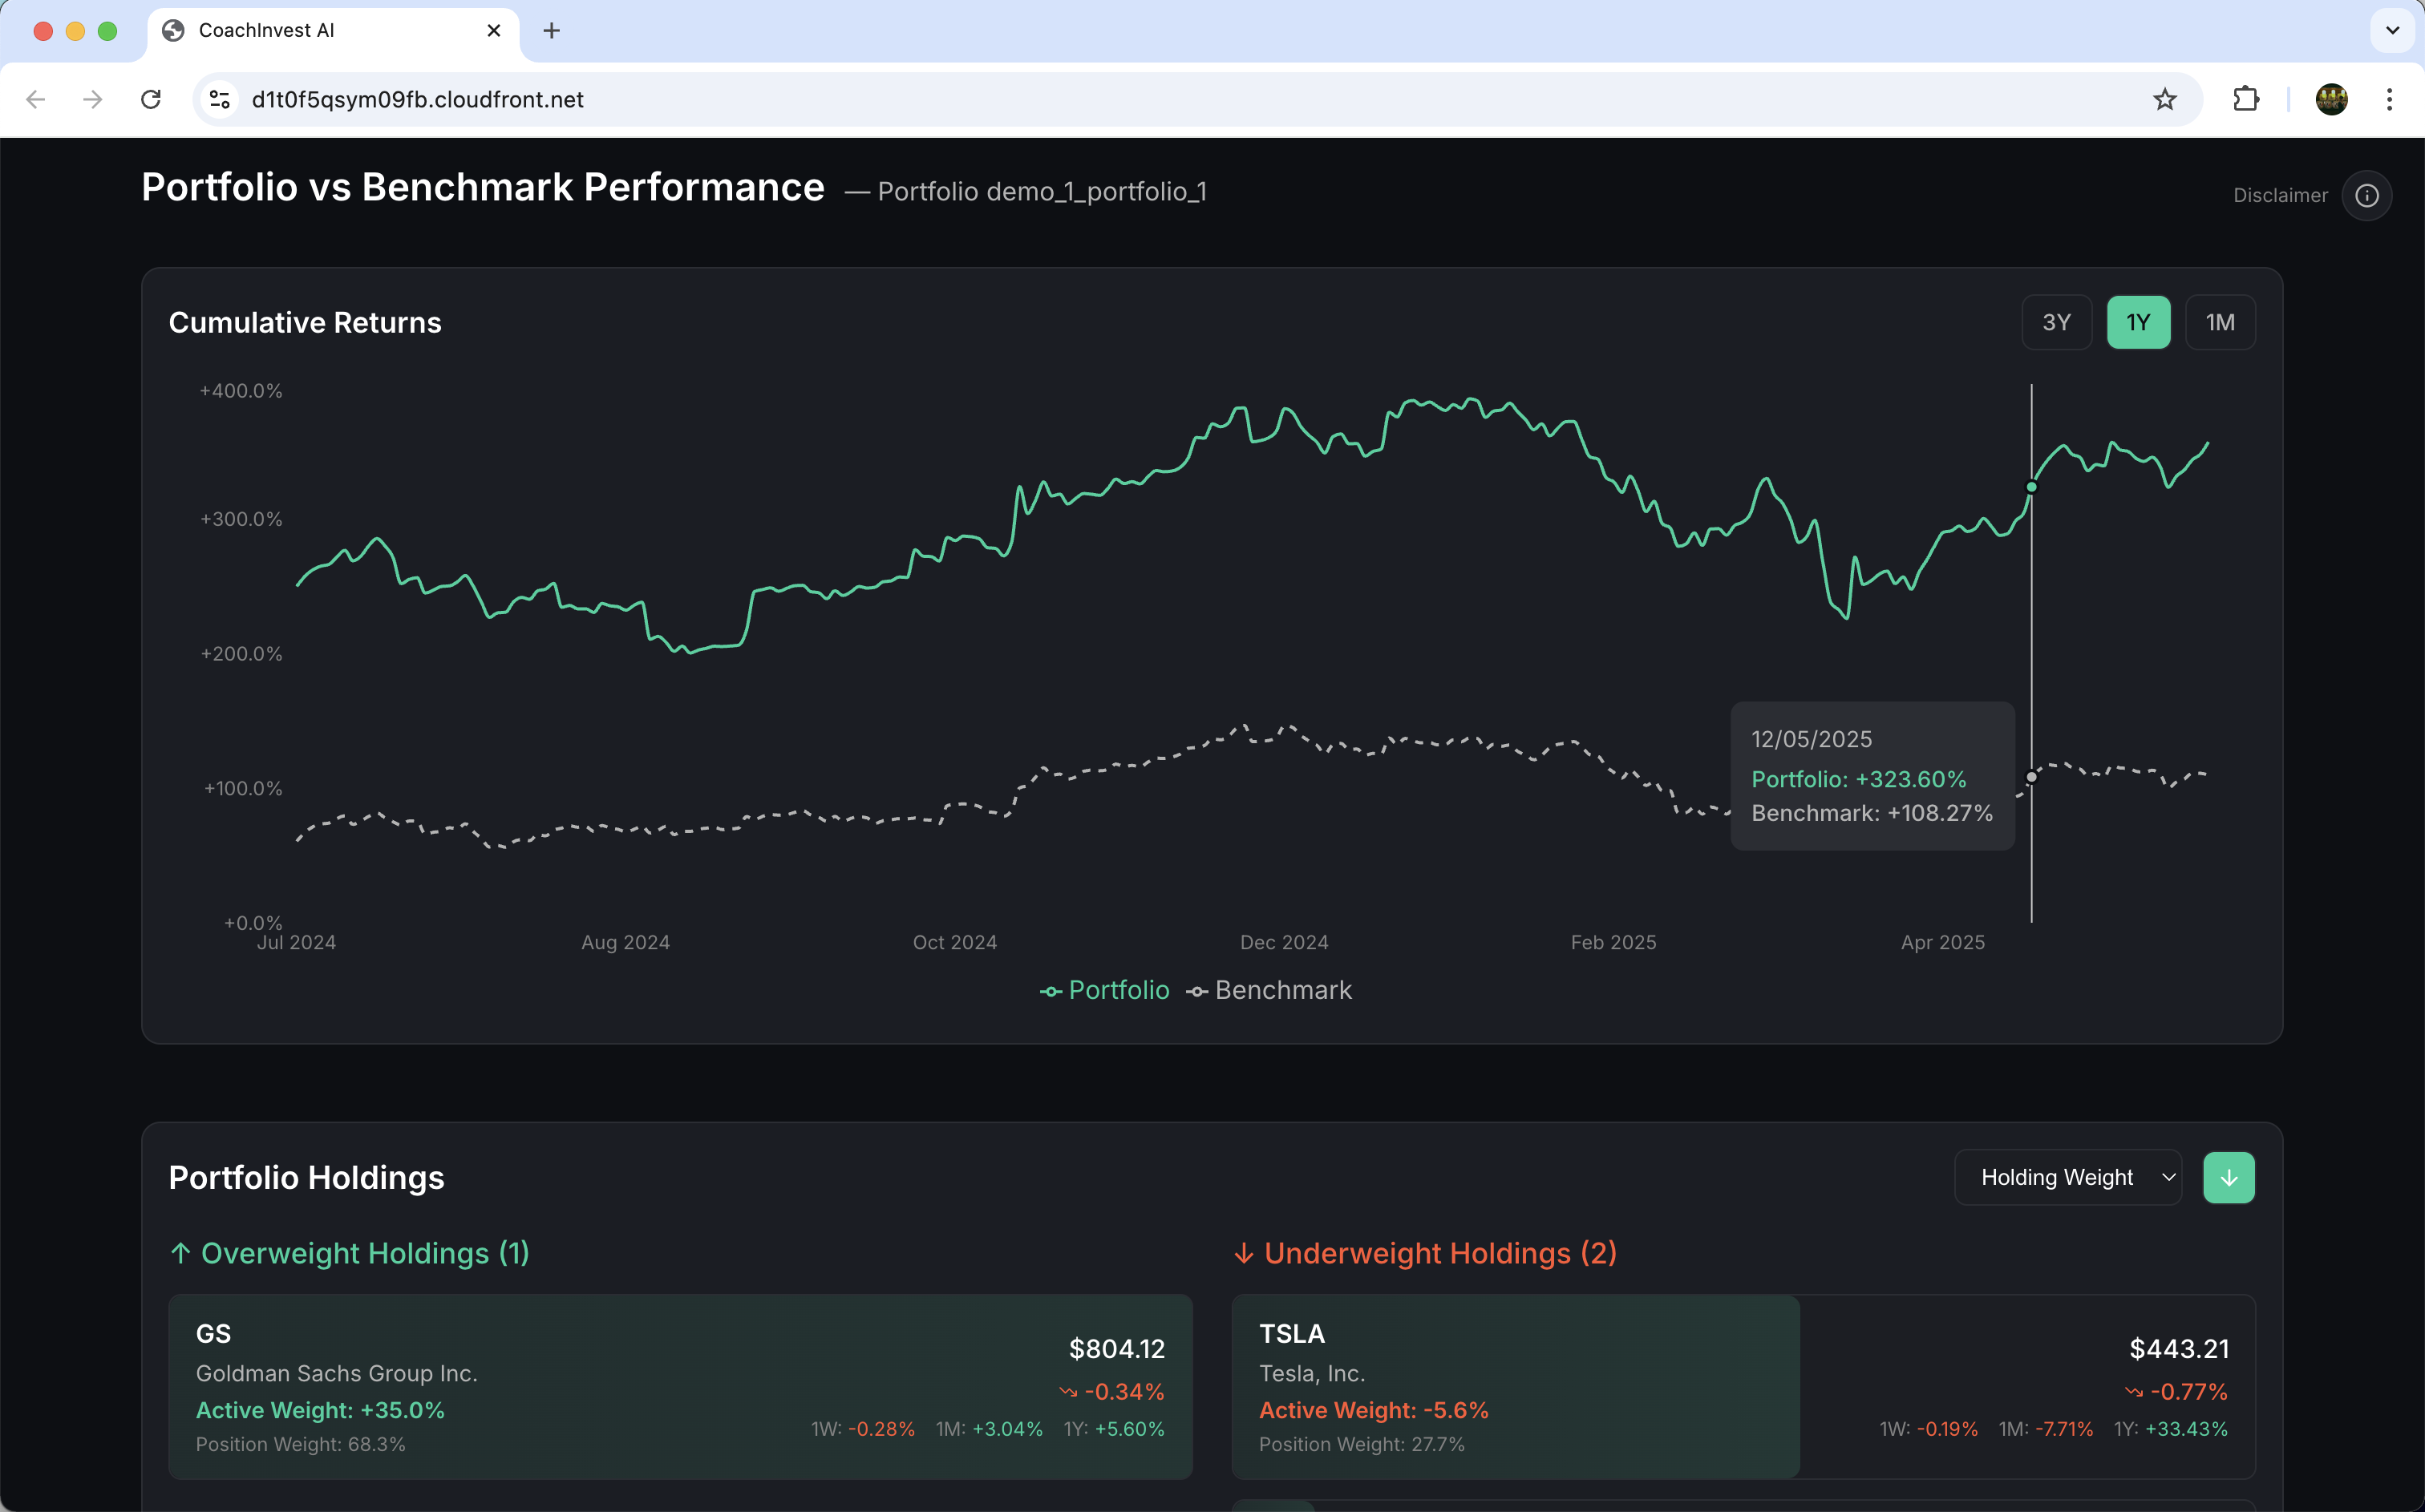Click the Disclaimer info icon
Screen dimensions: 2425x1512
coord(2366,195)
